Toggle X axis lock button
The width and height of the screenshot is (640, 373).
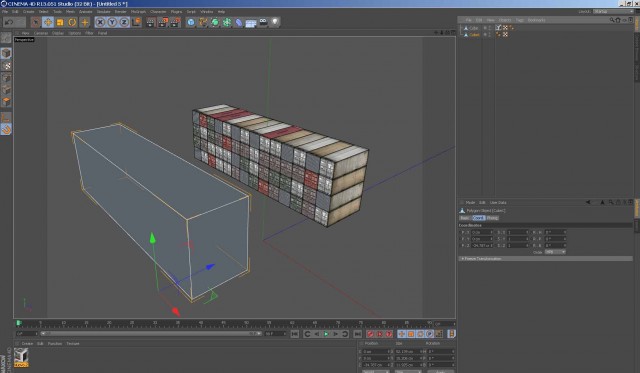pyautogui.click(x=100, y=22)
